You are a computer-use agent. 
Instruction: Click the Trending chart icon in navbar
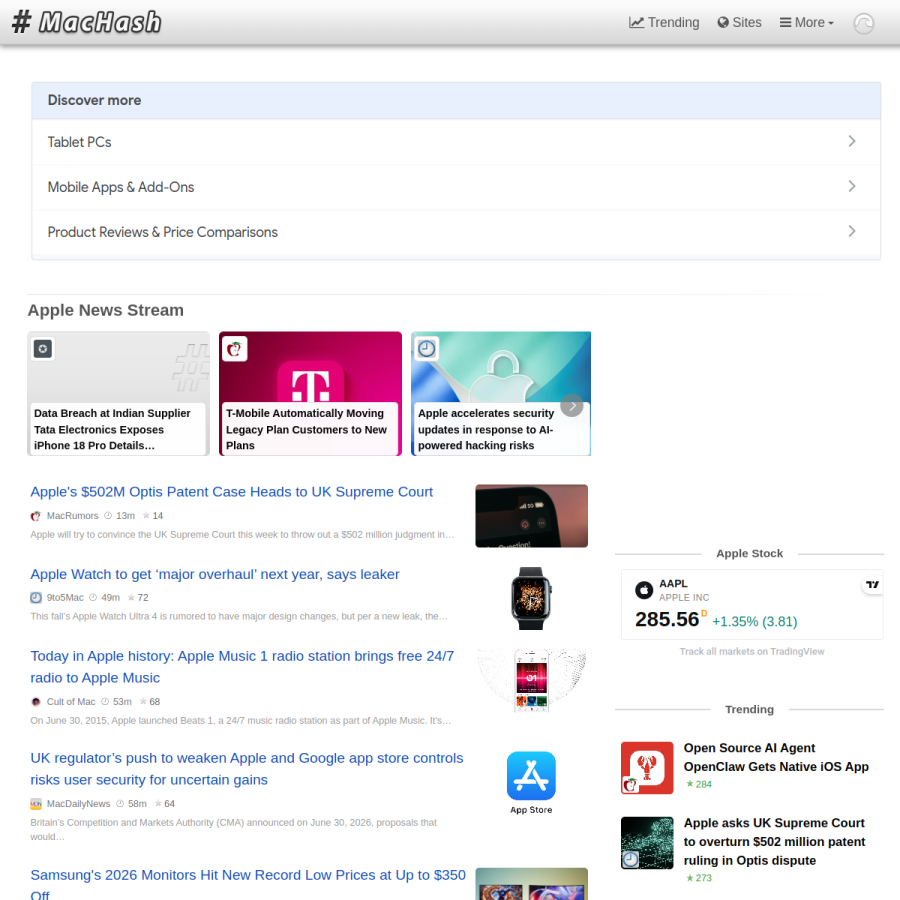point(636,22)
